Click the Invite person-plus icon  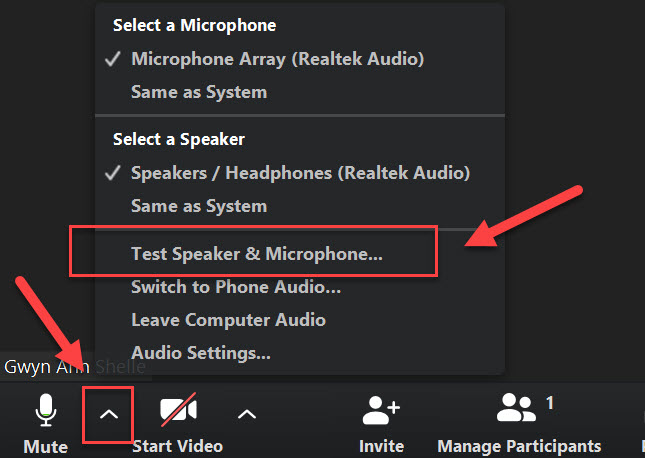(x=381, y=410)
